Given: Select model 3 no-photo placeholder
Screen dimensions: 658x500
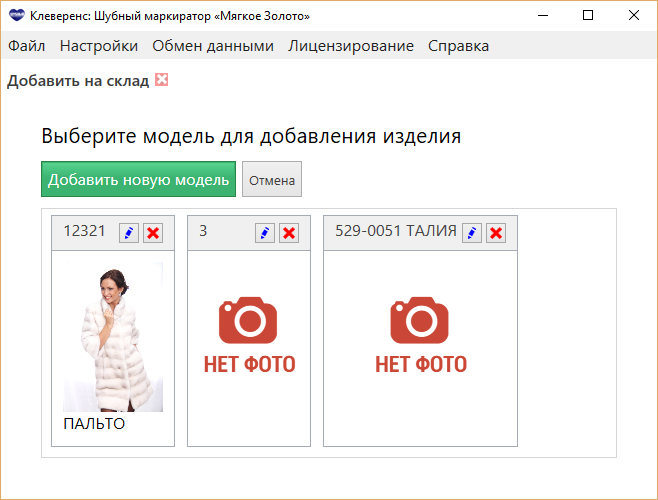Looking at the screenshot, I should 249,335.
